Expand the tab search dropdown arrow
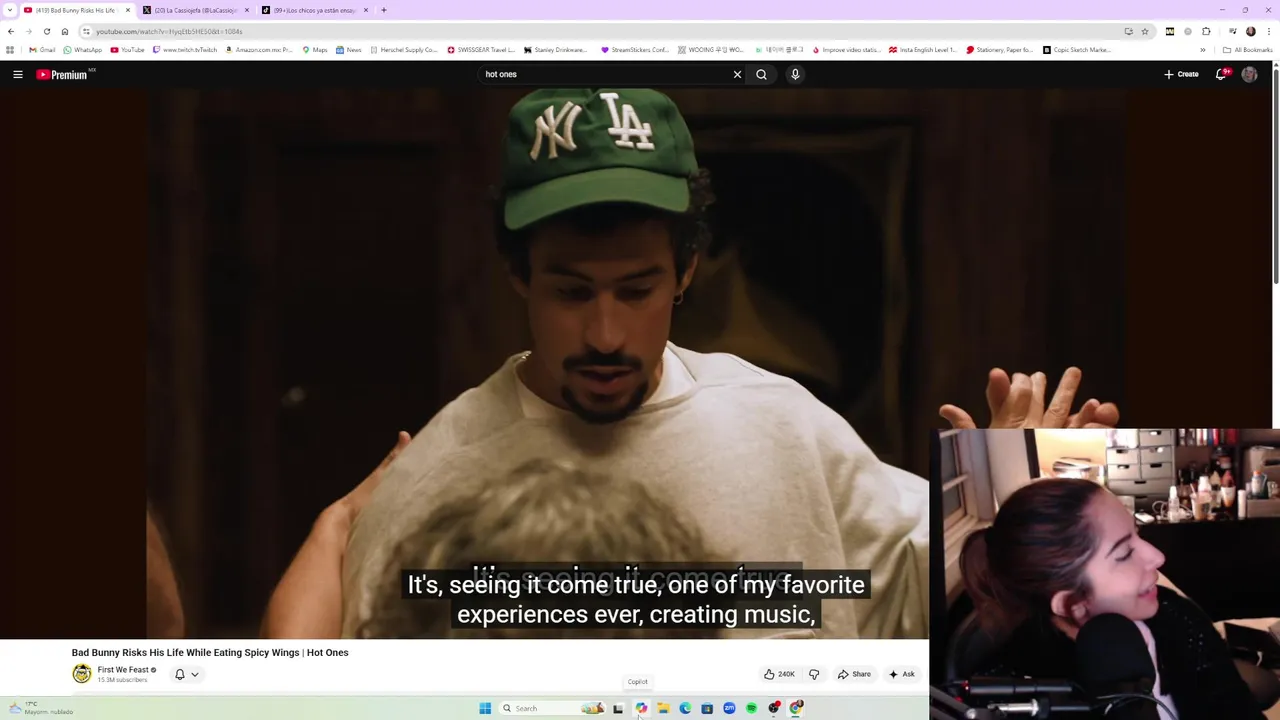1280x720 pixels. point(10,10)
